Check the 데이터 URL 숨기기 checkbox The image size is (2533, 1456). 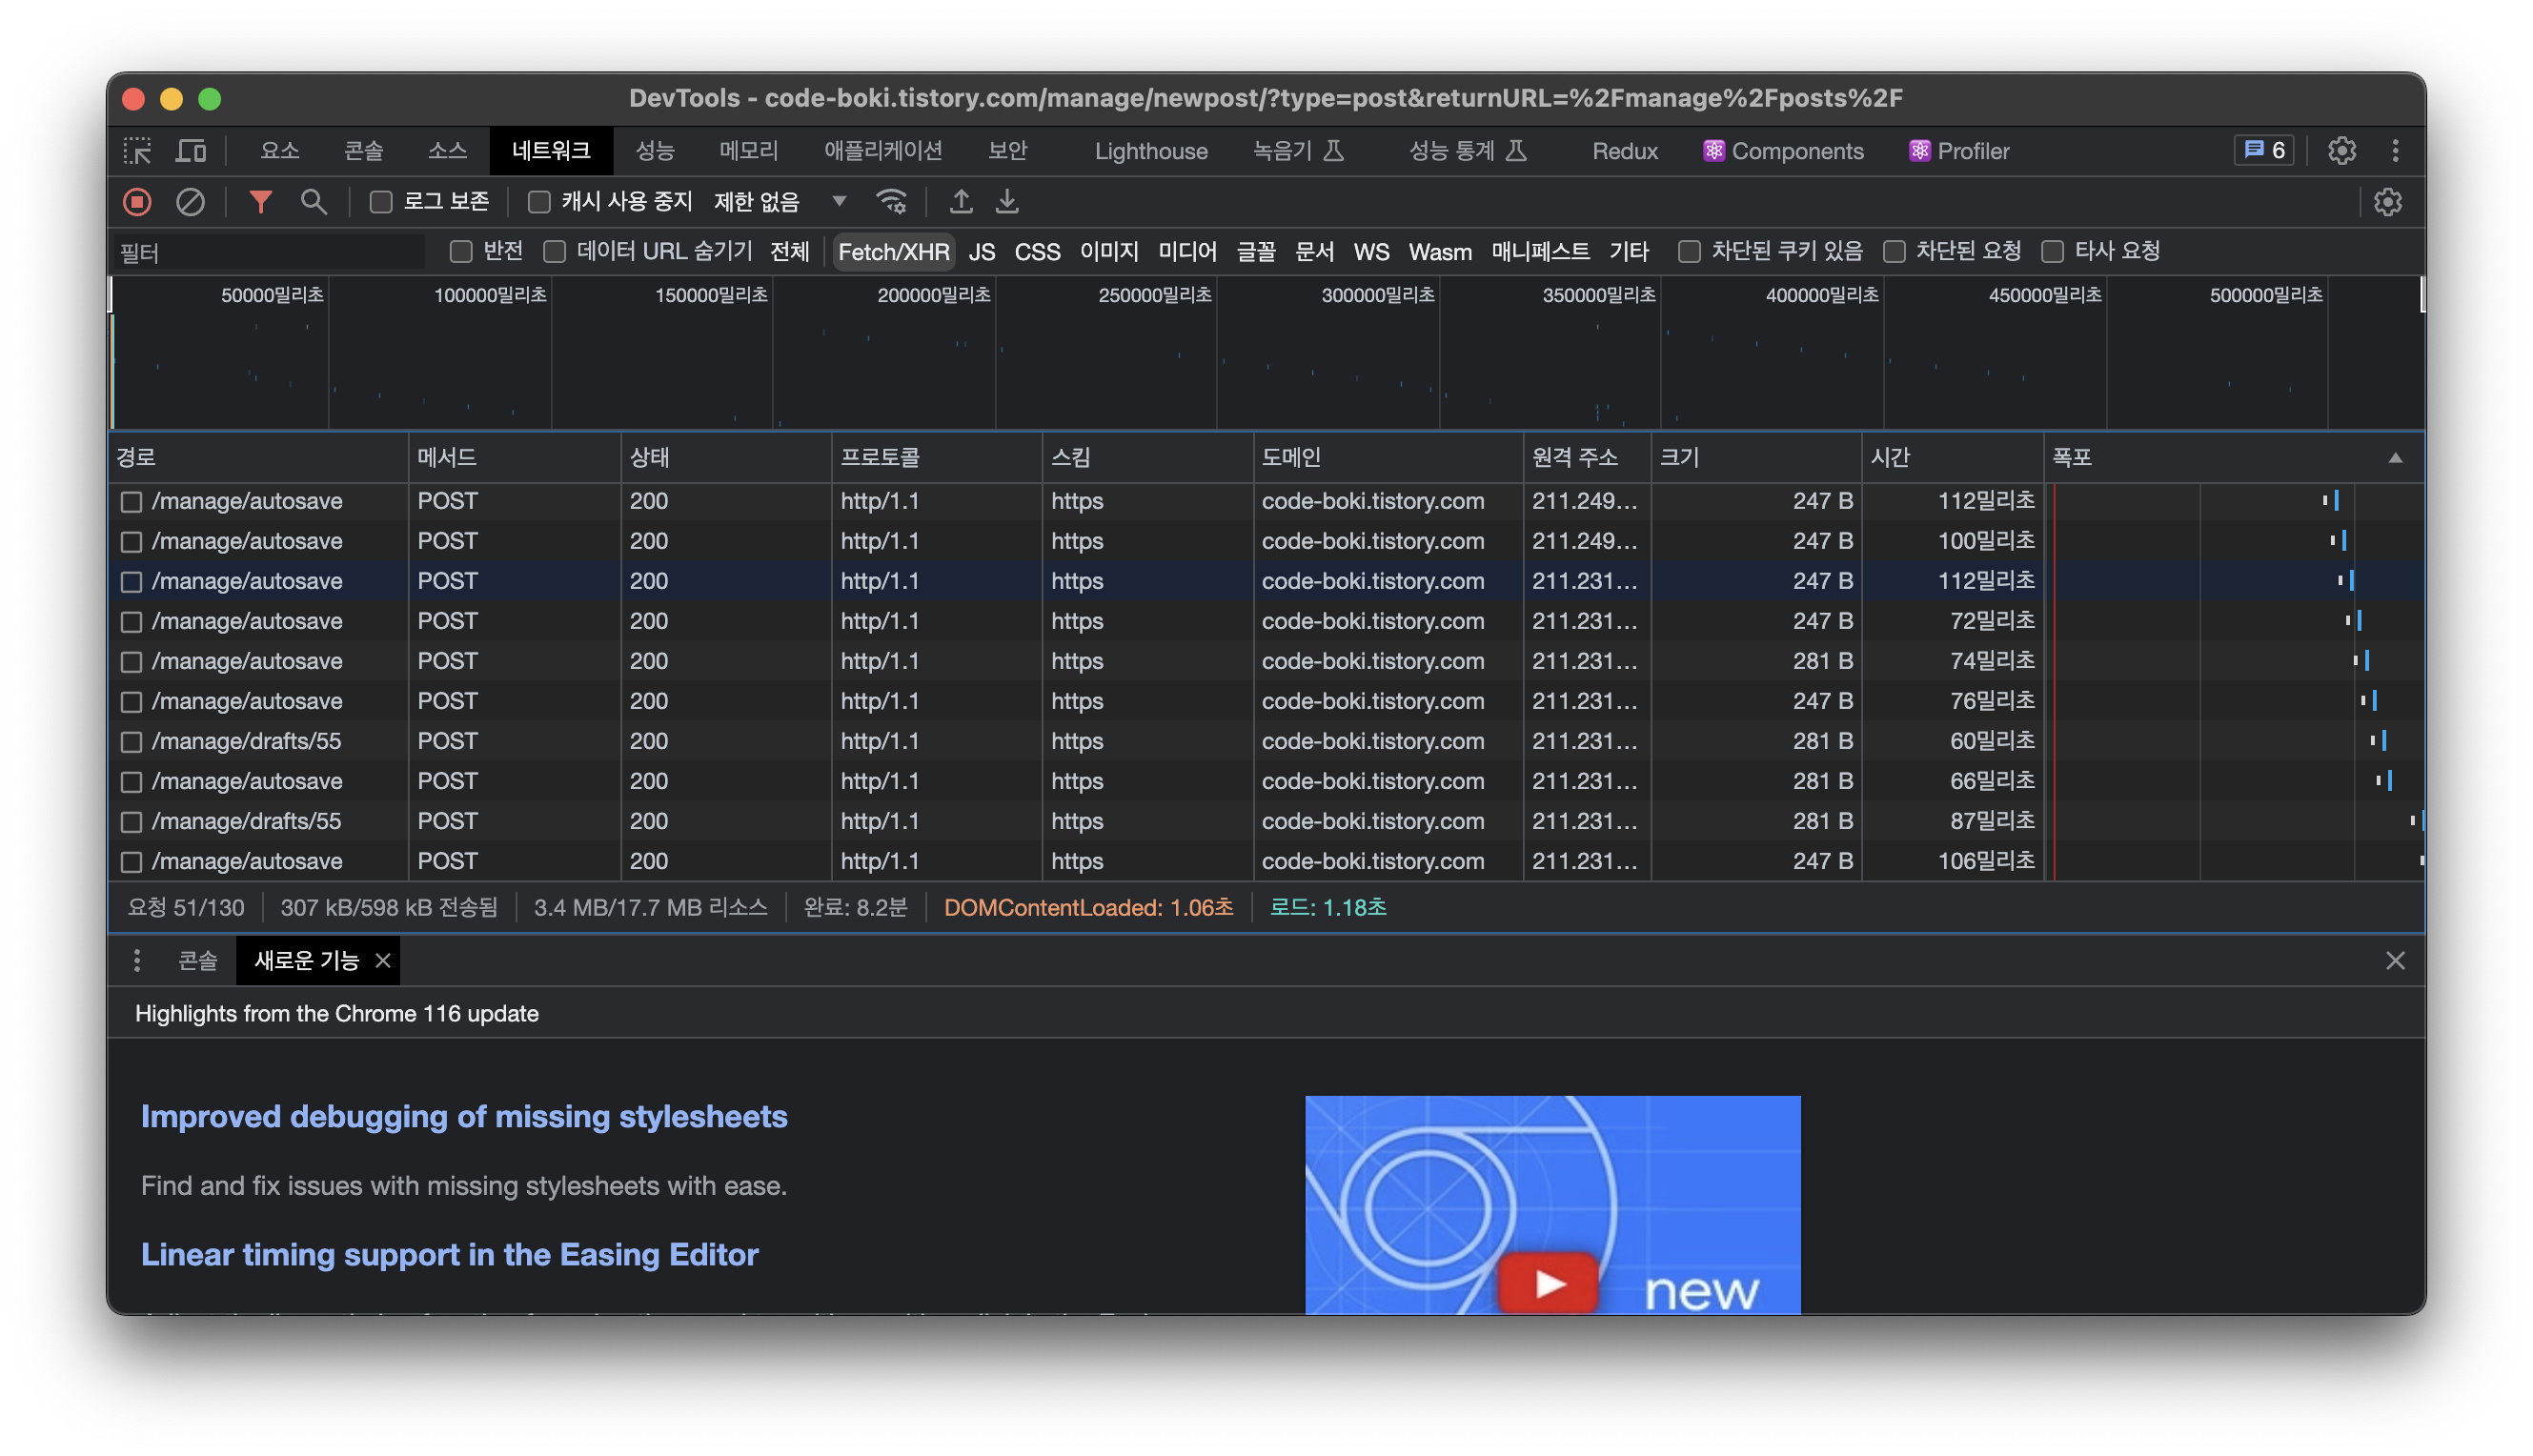(555, 252)
